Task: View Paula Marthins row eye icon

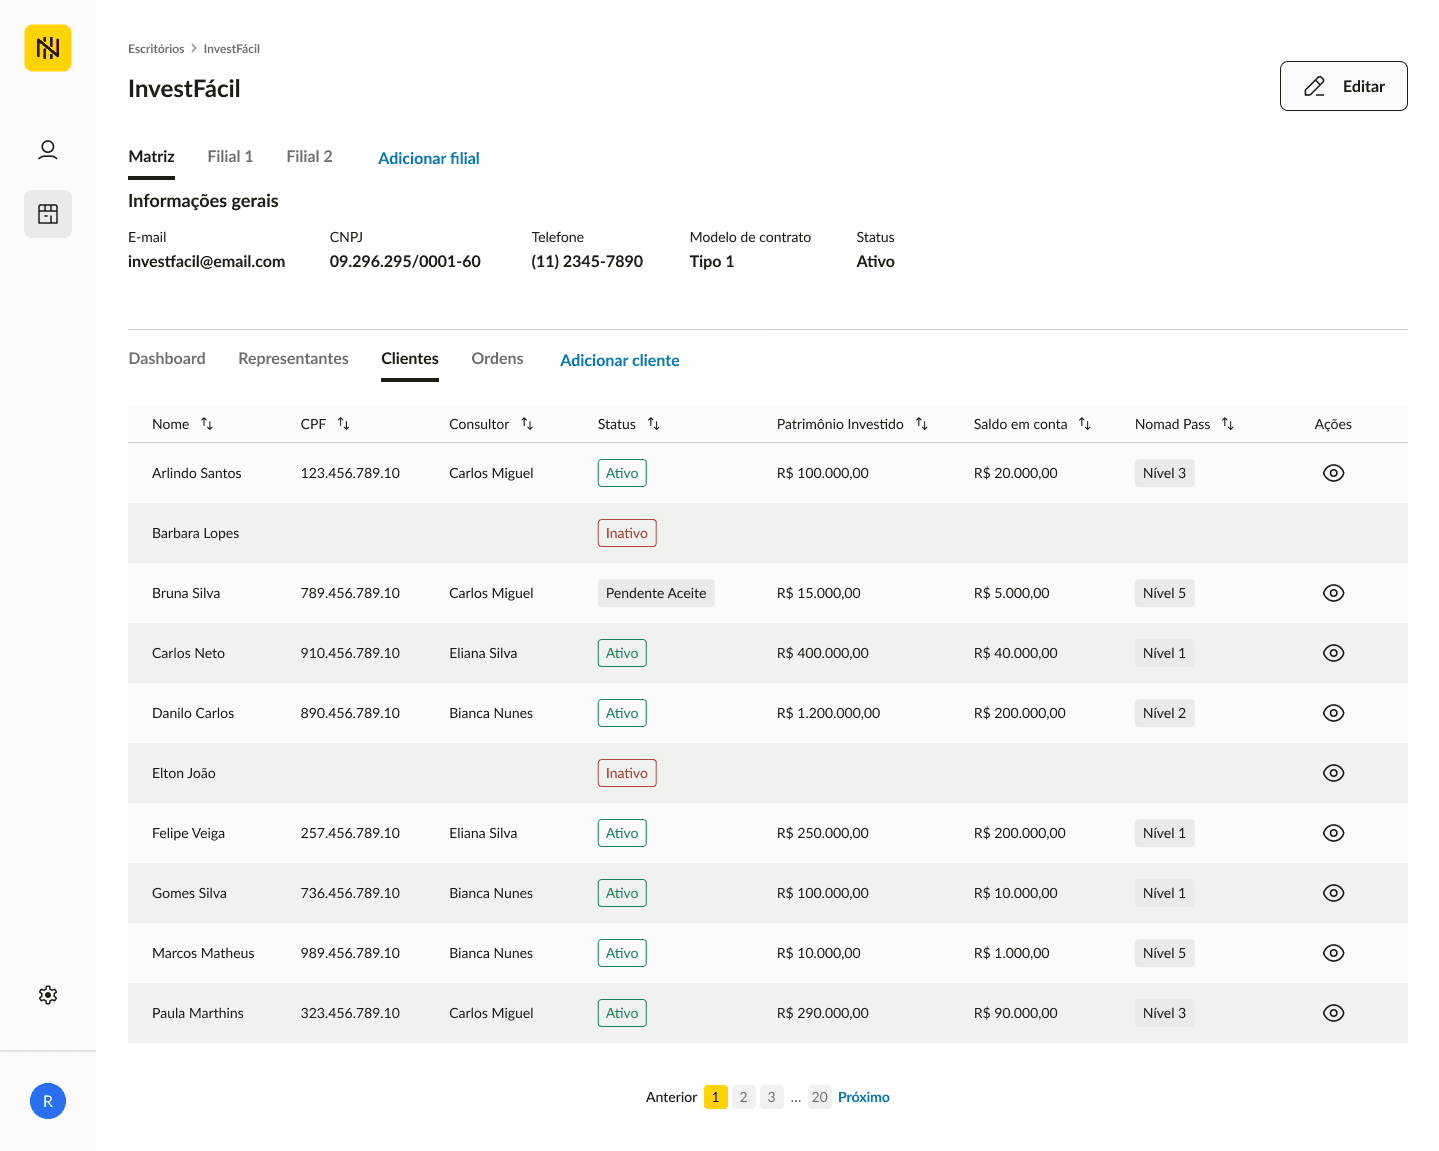Action: (x=1333, y=1013)
